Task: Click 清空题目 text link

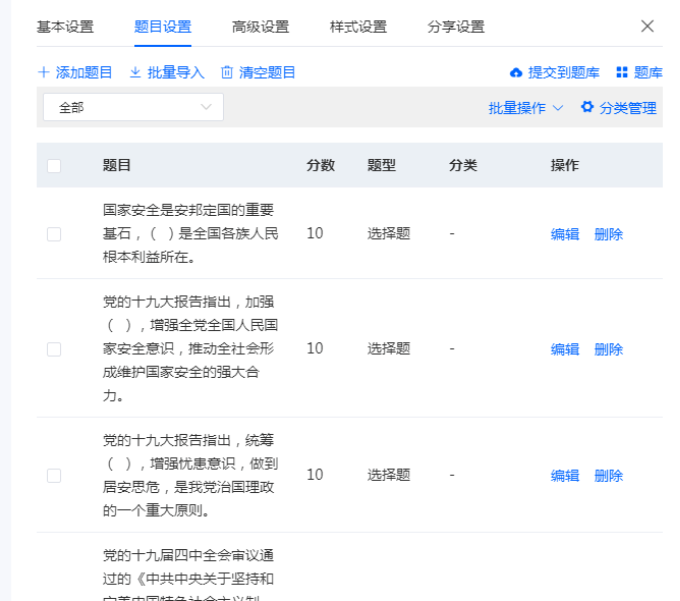Action: [x=267, y=72]
